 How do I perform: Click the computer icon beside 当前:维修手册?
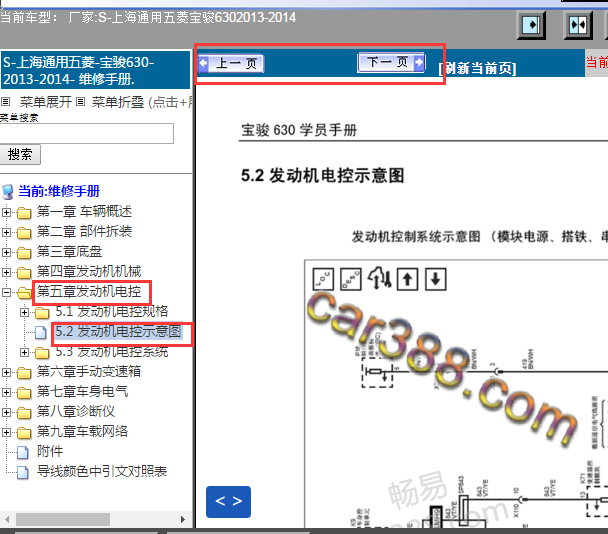(8, 192)
